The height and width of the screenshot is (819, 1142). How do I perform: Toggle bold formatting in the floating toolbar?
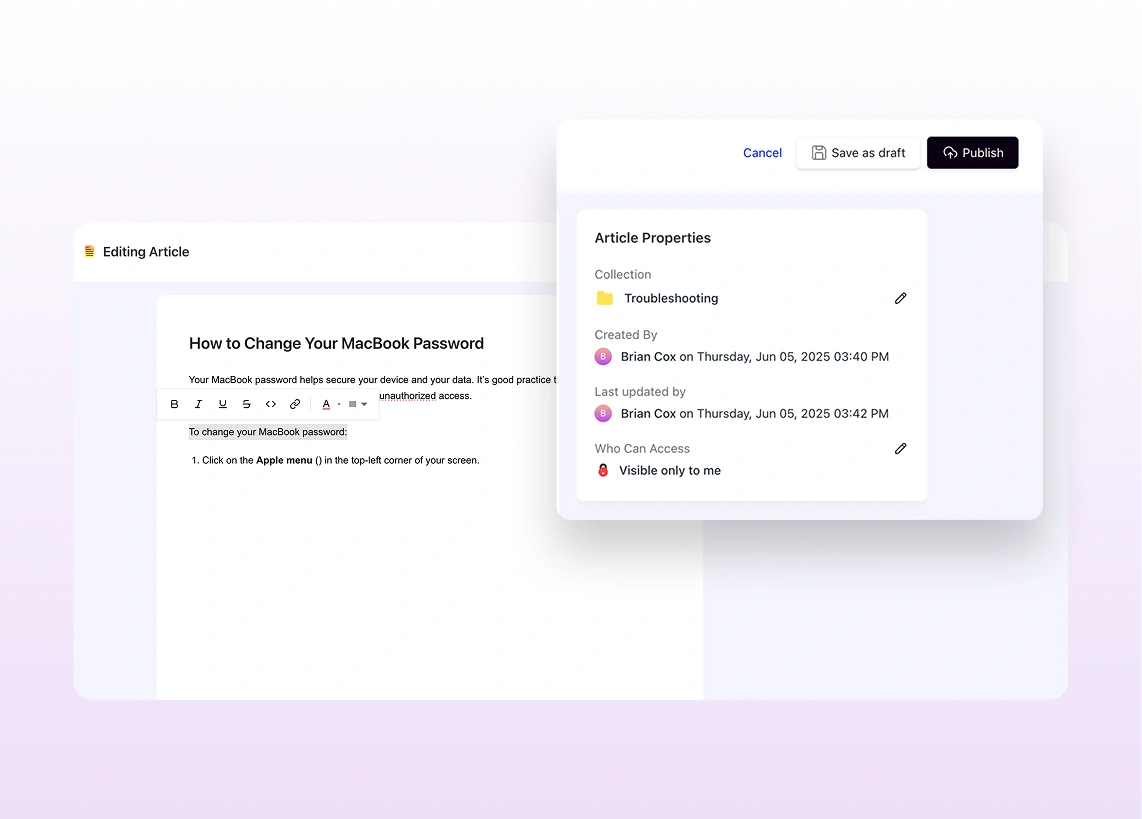tap(174, 404)
